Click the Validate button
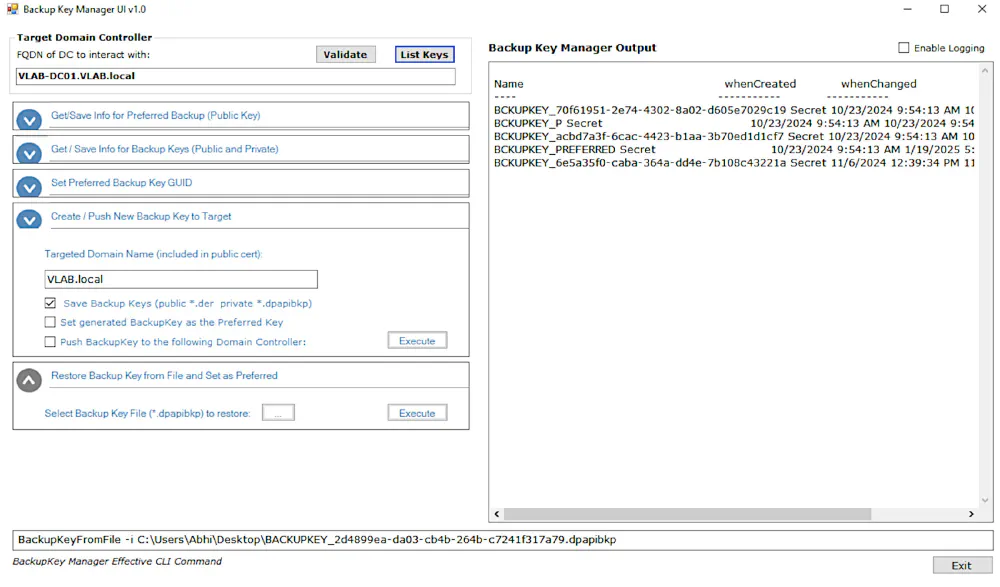 345,54
